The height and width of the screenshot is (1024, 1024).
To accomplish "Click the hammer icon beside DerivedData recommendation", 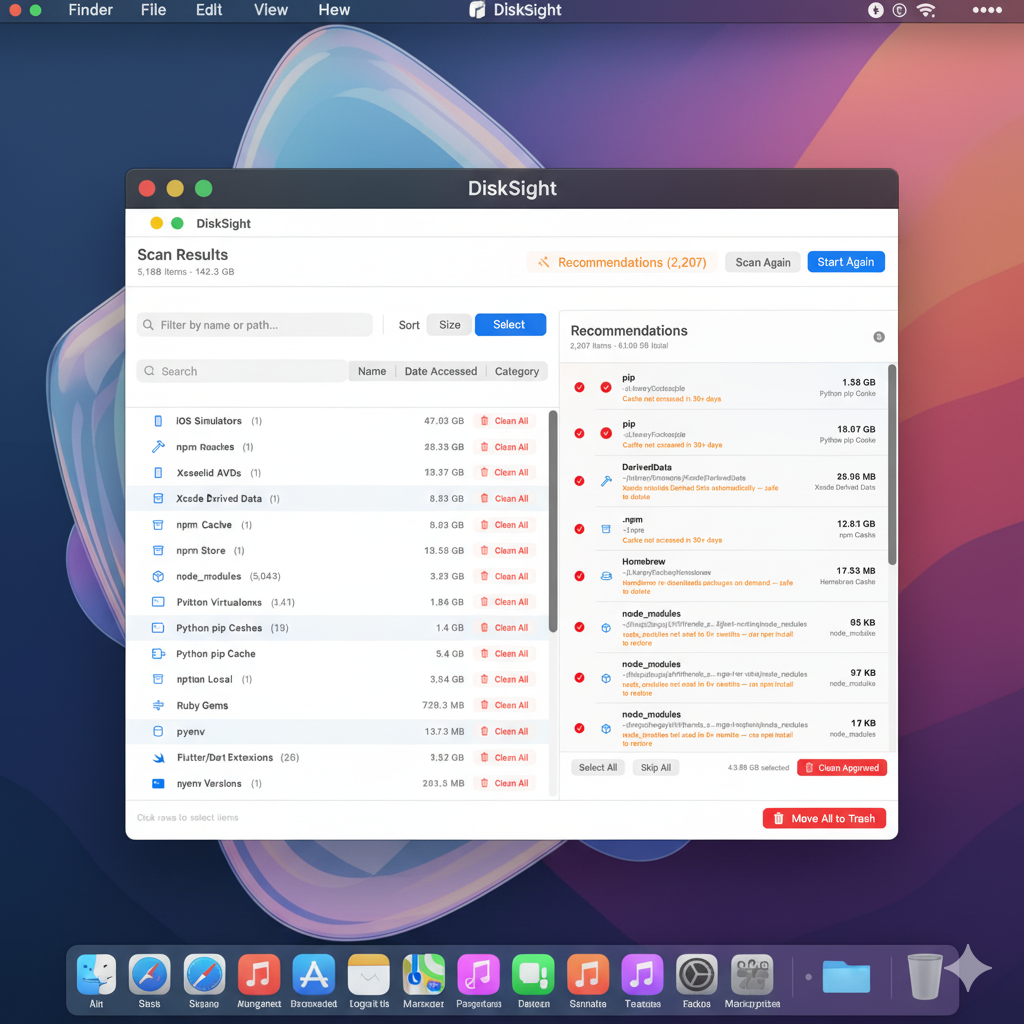I will coord(606,481).
